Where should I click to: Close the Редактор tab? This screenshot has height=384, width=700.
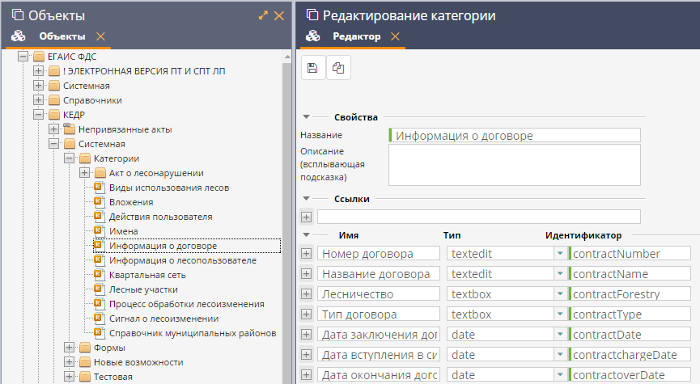(395, 36)
